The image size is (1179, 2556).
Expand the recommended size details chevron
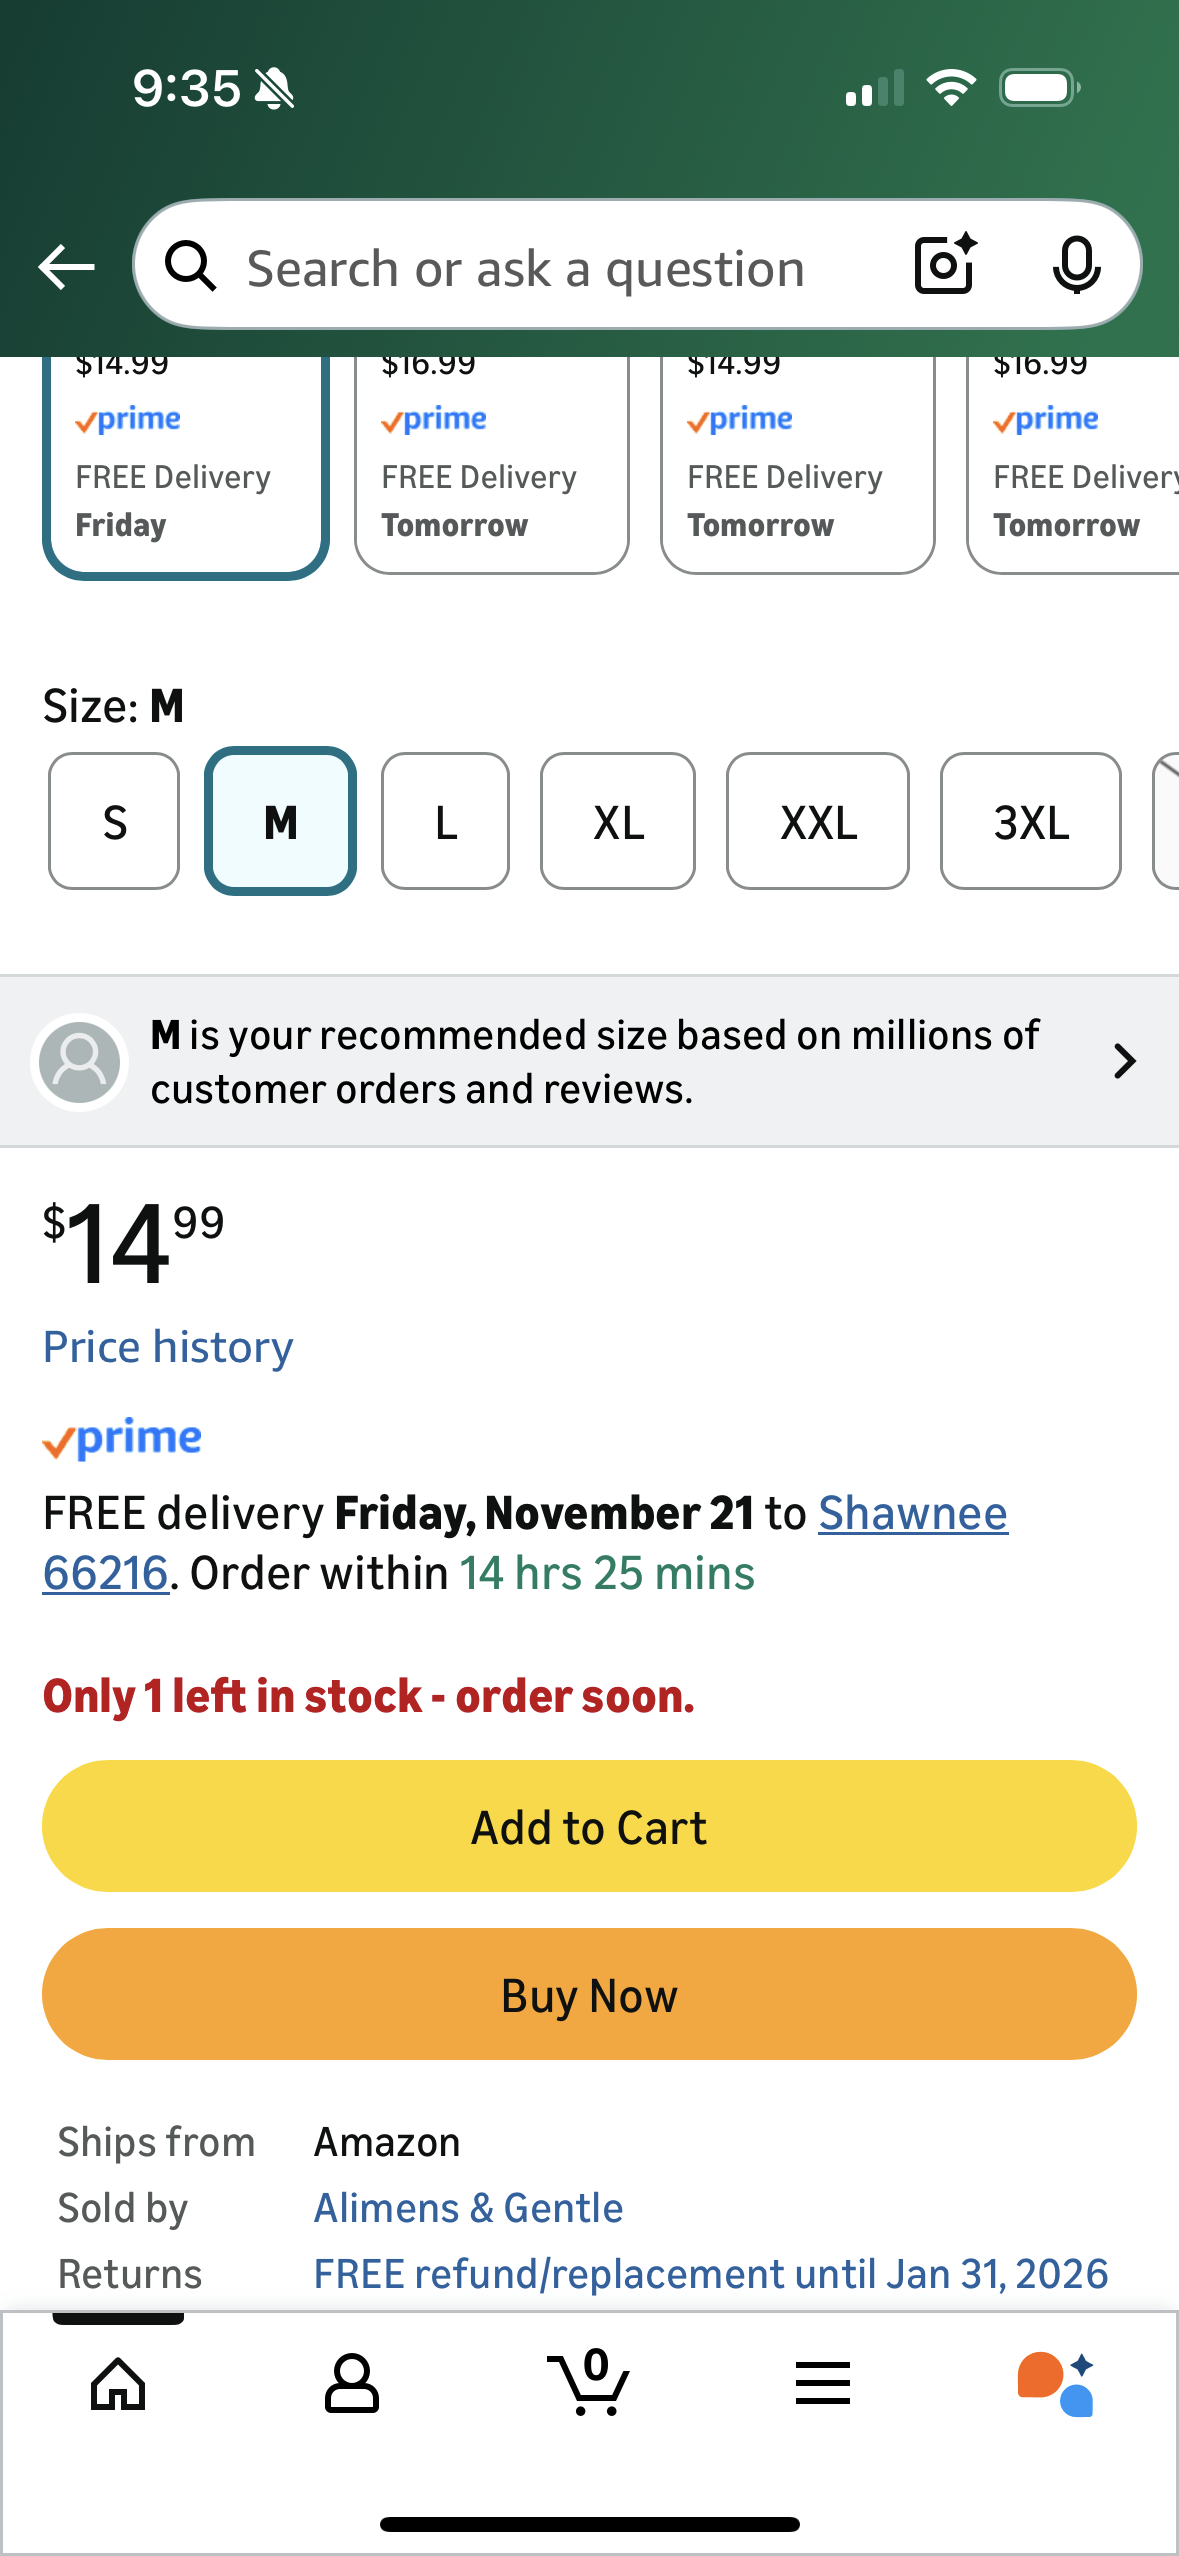click(x=1124, y=1061)
